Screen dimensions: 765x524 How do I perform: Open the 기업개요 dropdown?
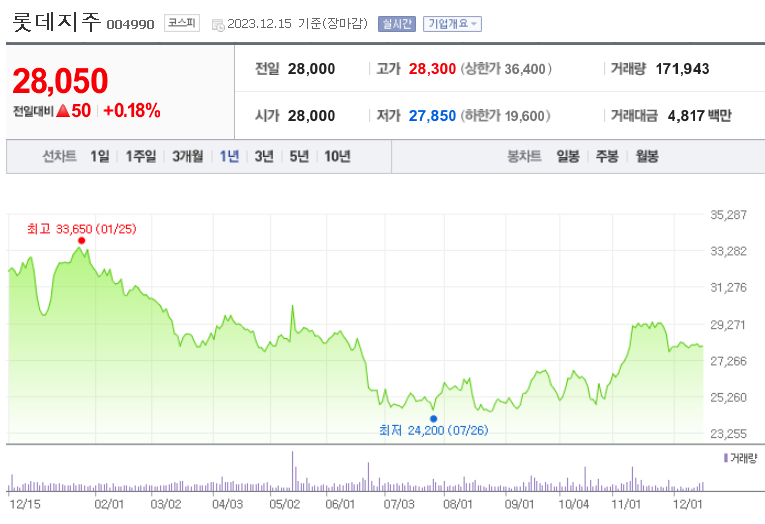pyautogui.click(x=452, y=23)
